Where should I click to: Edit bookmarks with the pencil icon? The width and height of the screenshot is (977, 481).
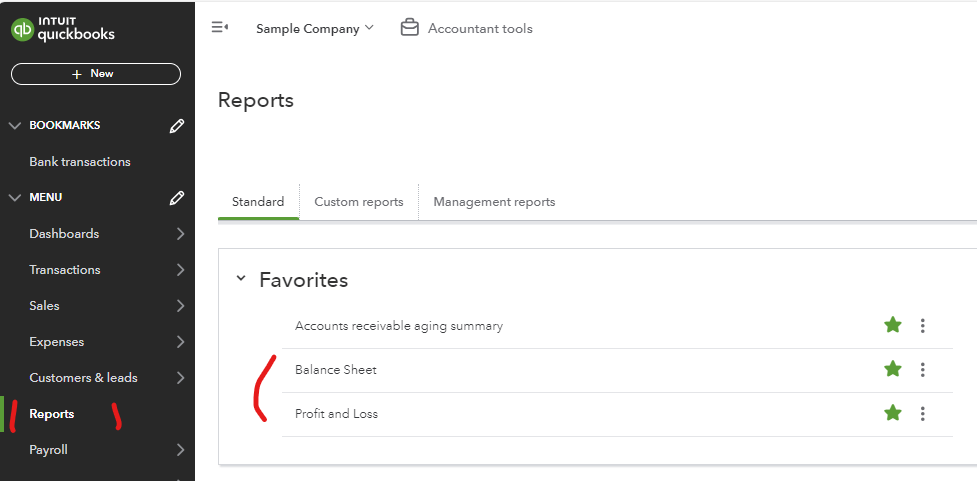point(177,126)
